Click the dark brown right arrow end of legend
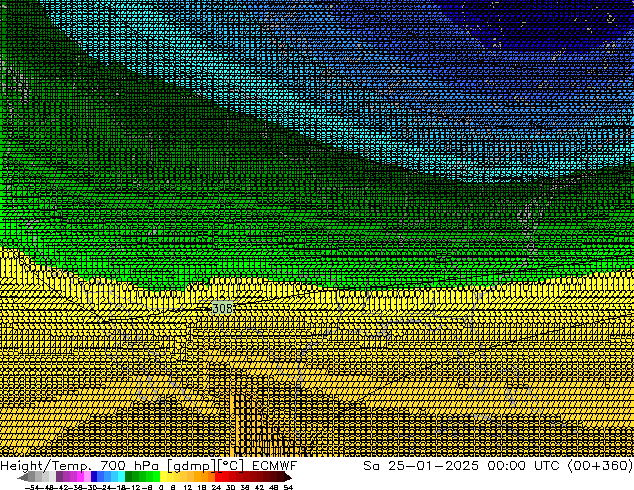Image resolution: width=634 pixels, height=490 pixels. click(288, 477)
